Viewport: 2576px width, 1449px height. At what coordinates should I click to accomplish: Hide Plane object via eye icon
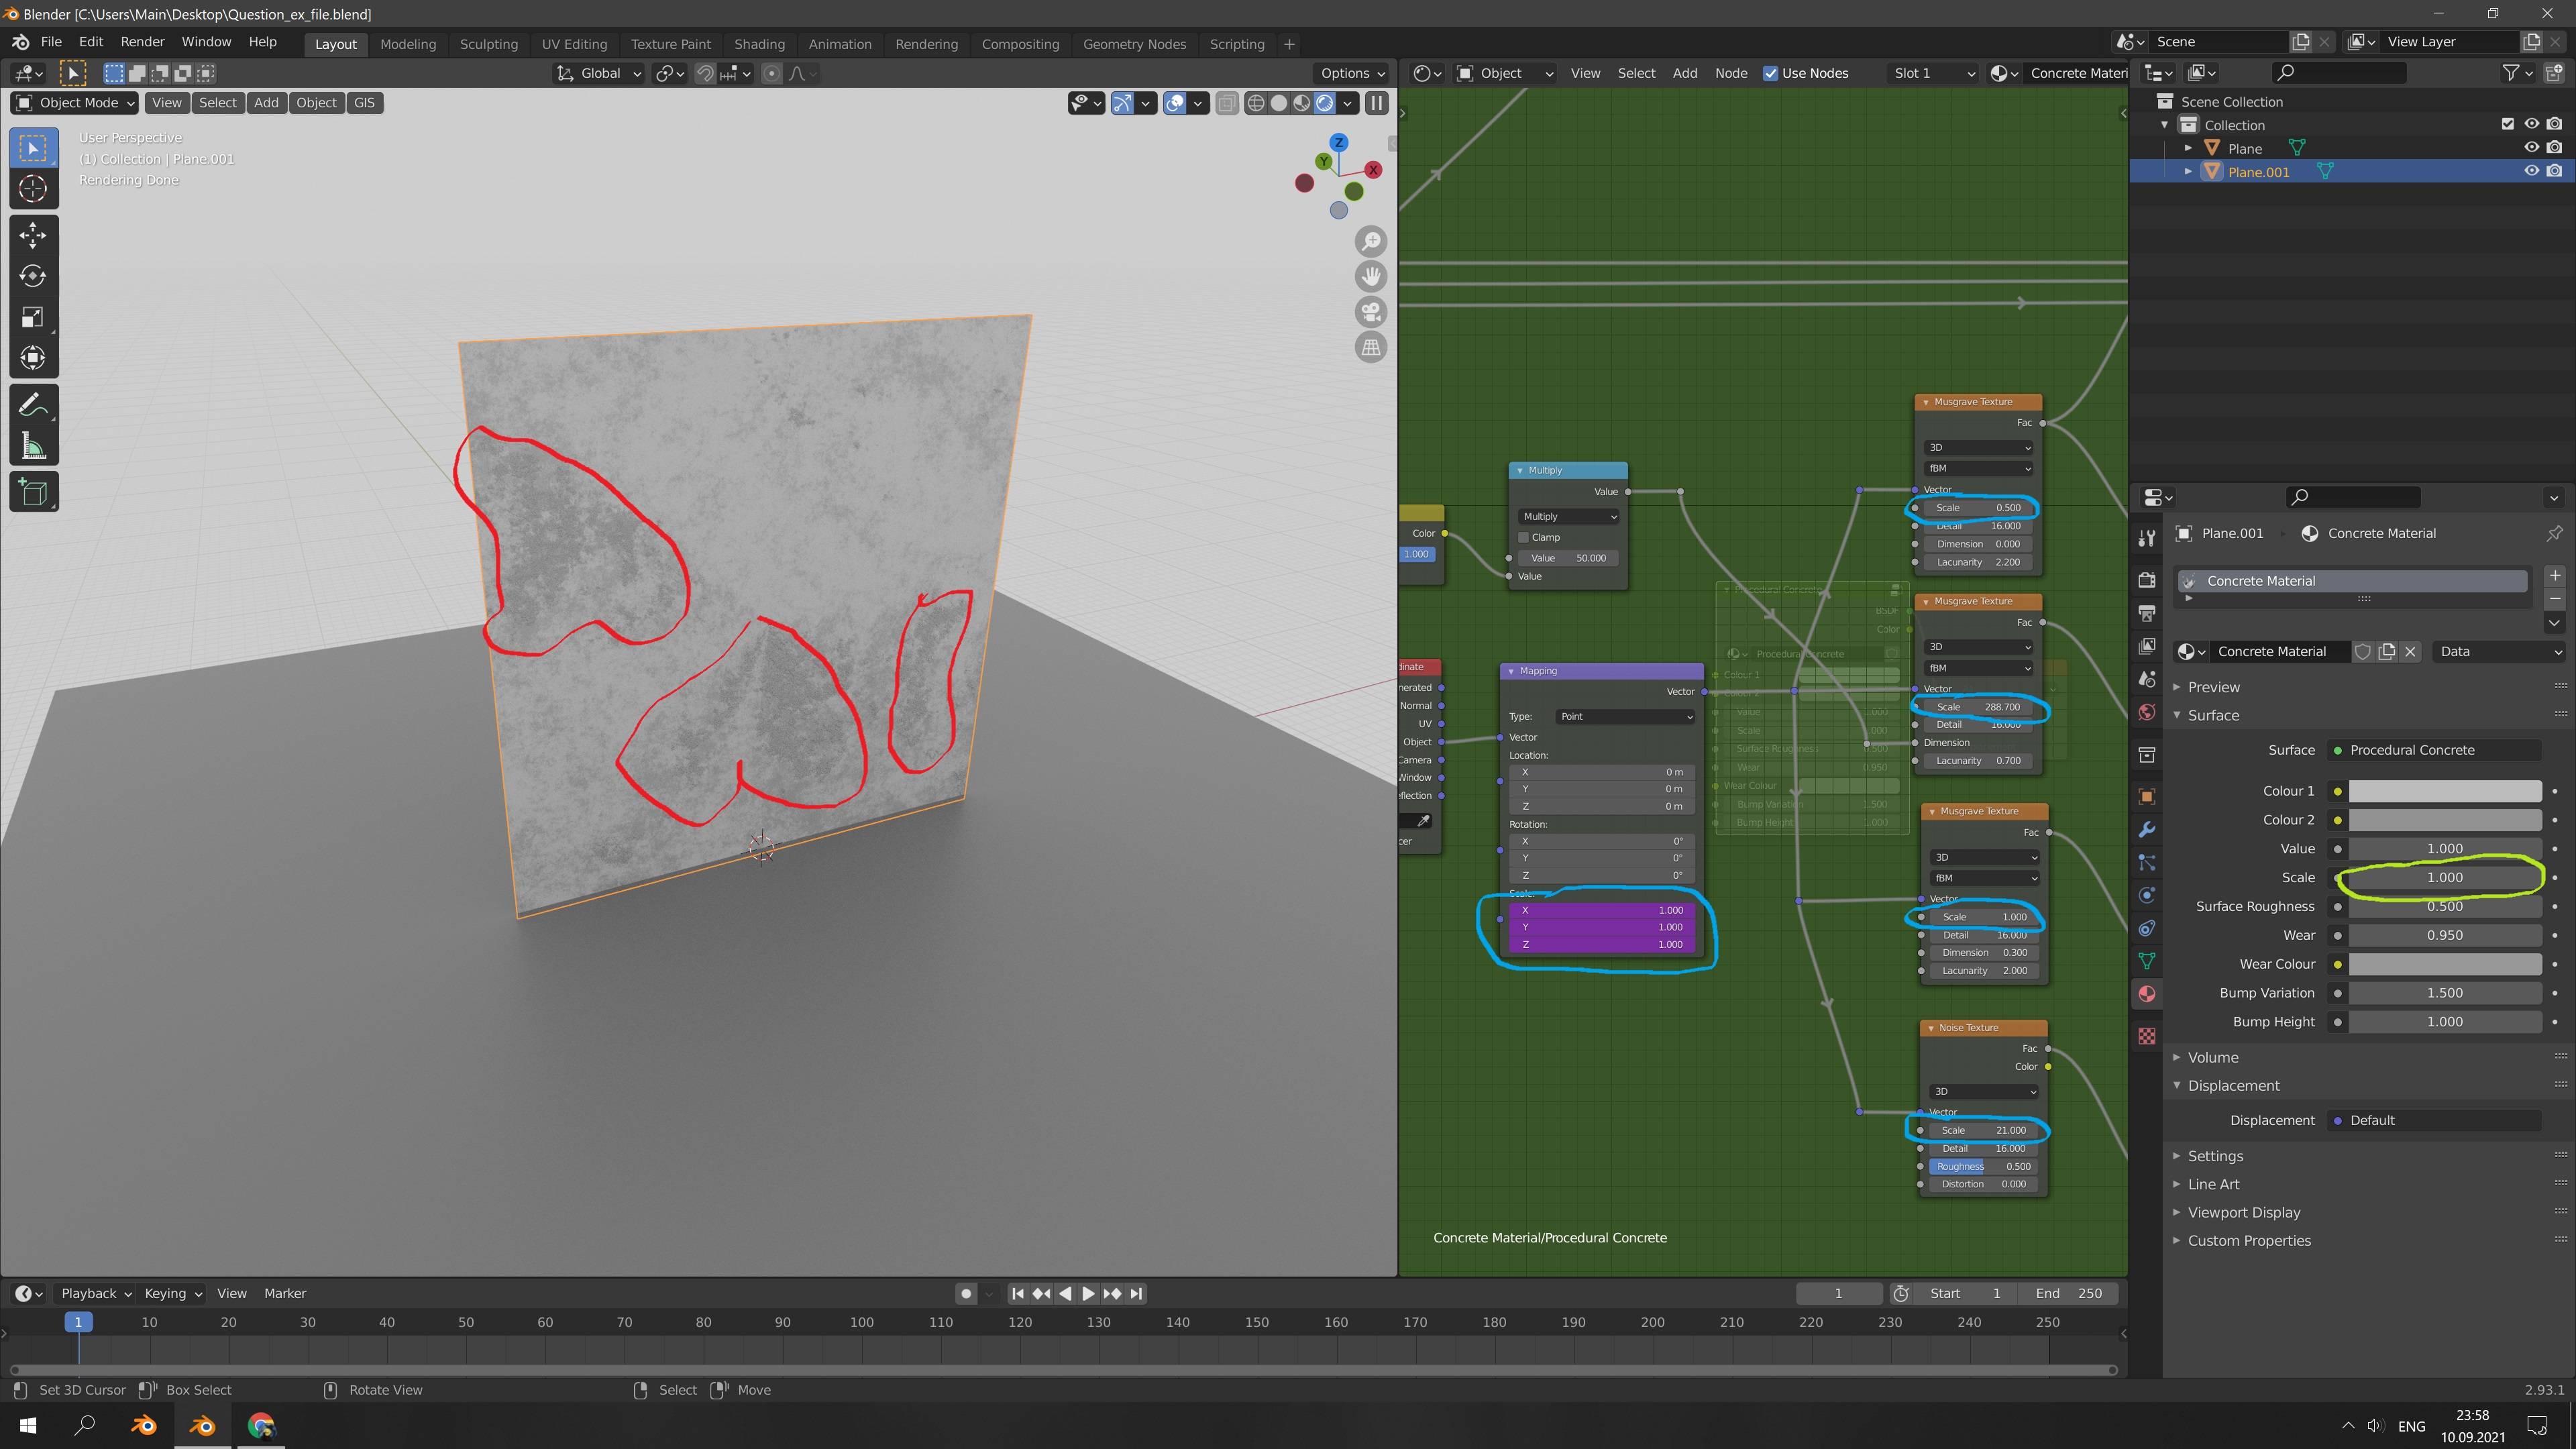point(2531,148)
